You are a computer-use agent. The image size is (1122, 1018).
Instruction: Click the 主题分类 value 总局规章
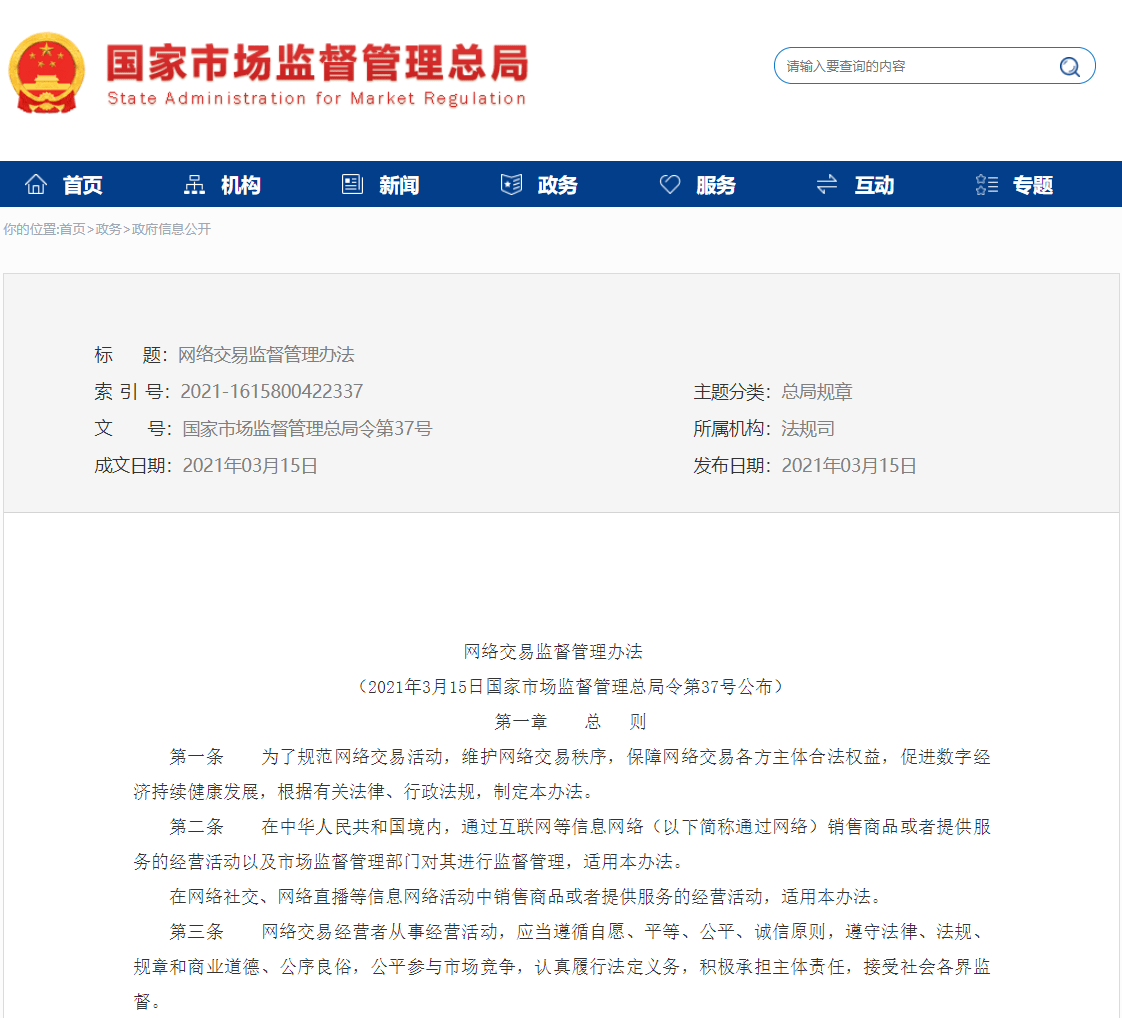click(x=816, y=392)
